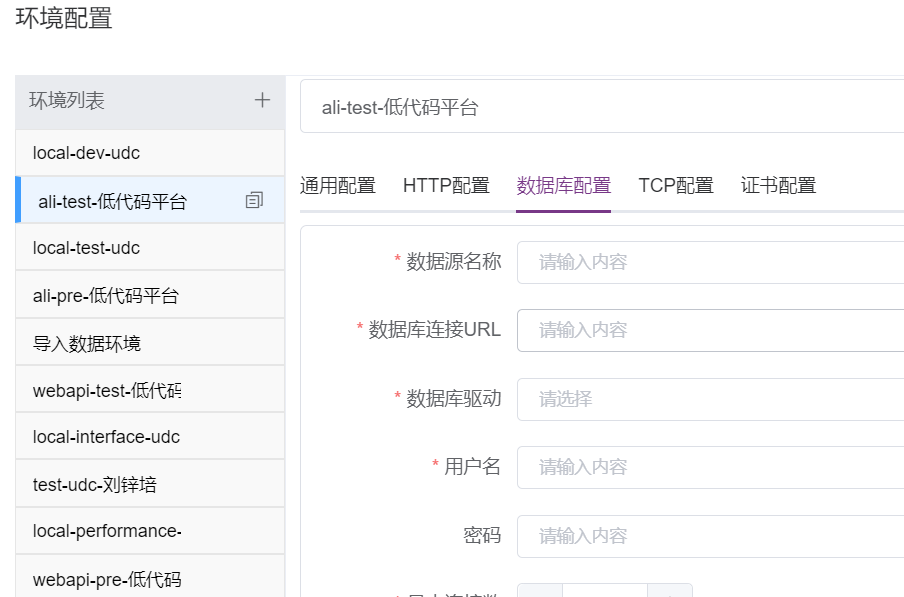The width and height of the screenshot is (904, 597).
Task: Click the environment name field at top
Action: pos(602,107)
